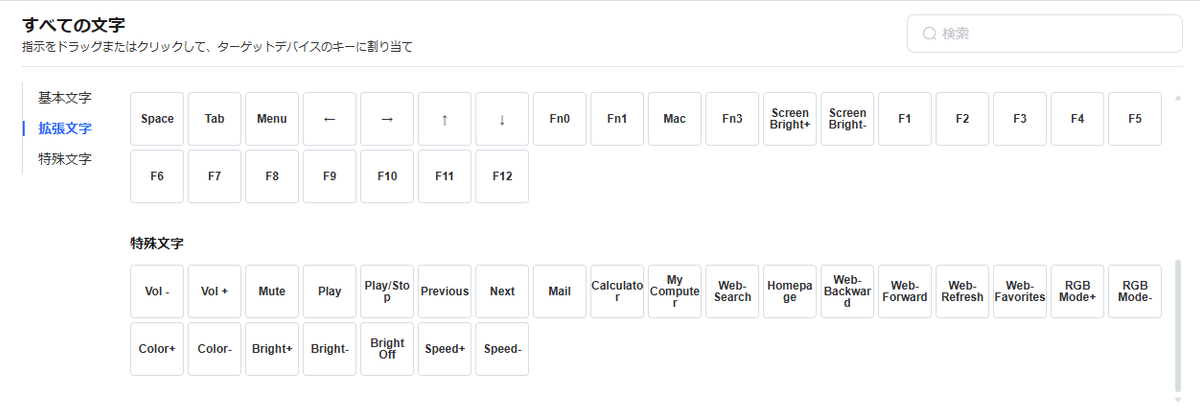Choose the Play/Stop key tile
Viewport: 1200px width, 419px height.
click(387, 291)
